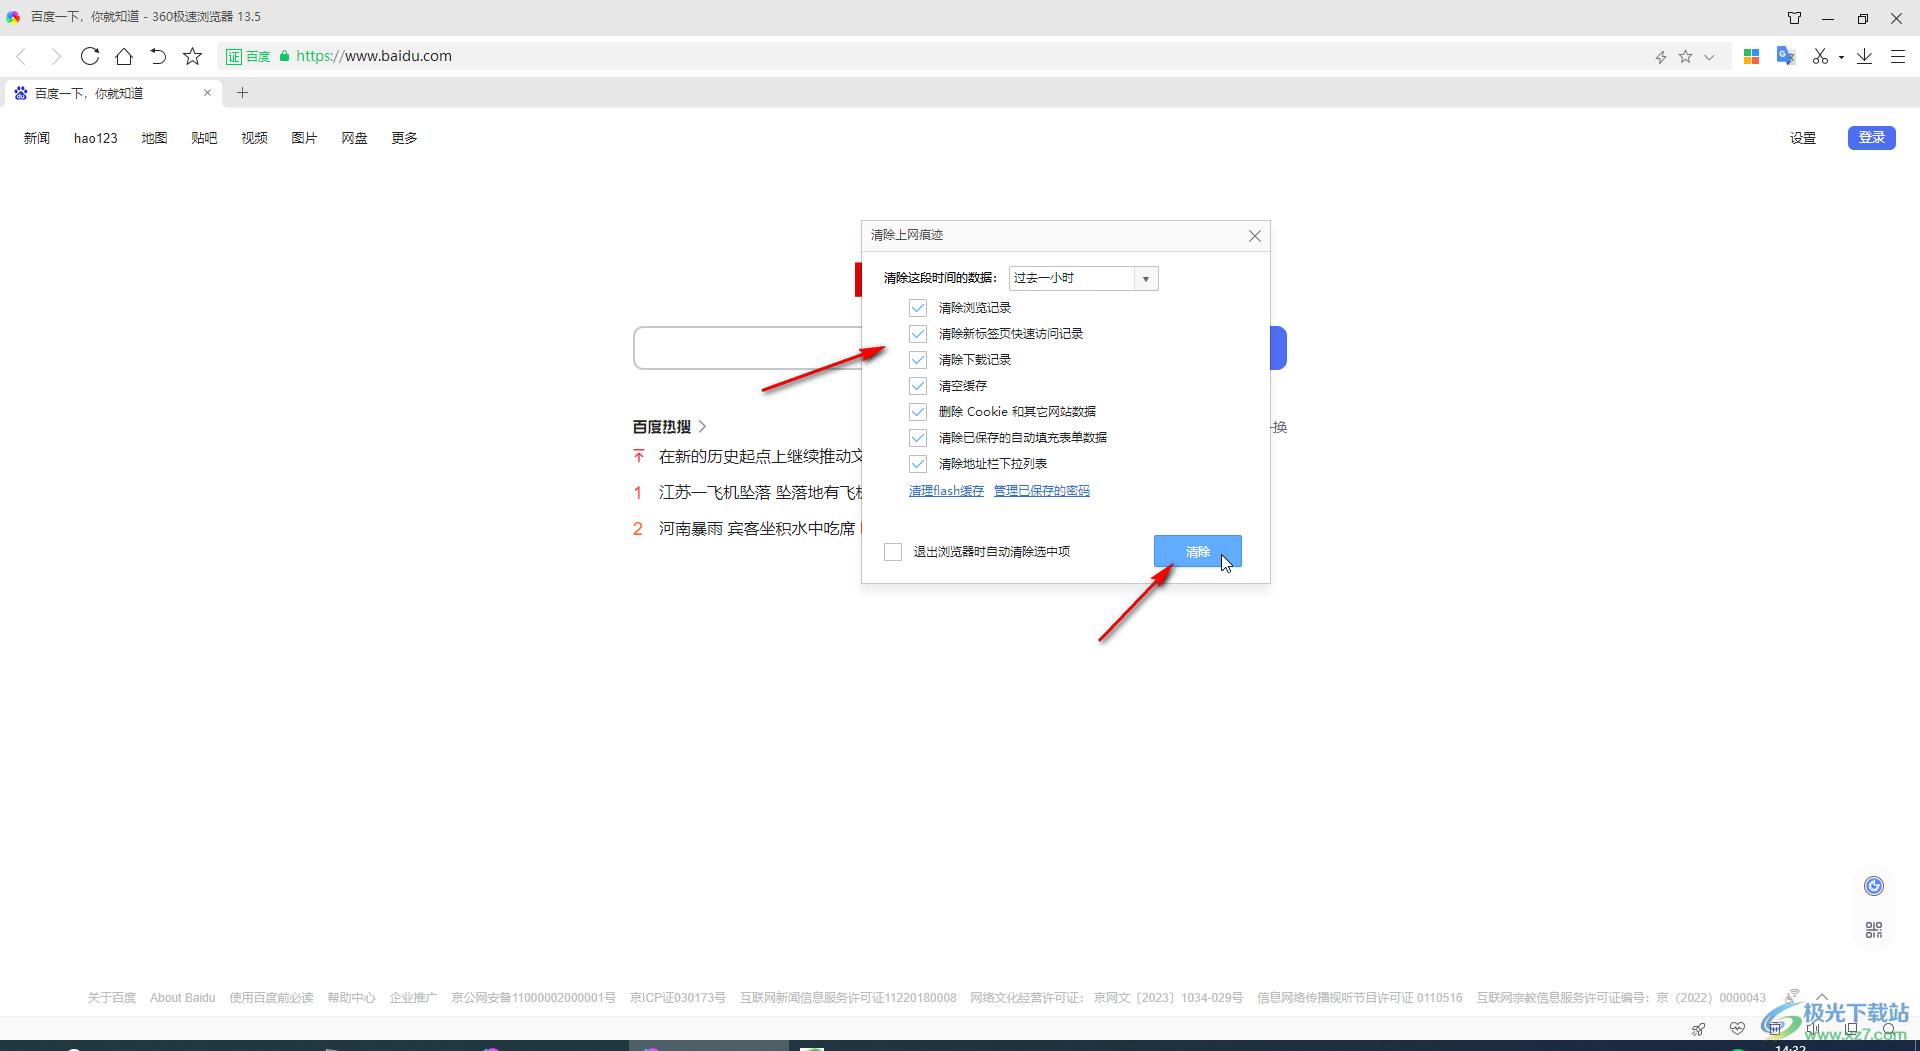Open hao123 link in Baidu navigation
Viewport: 1920px width, 1051px height.
(x=96, y=138)
